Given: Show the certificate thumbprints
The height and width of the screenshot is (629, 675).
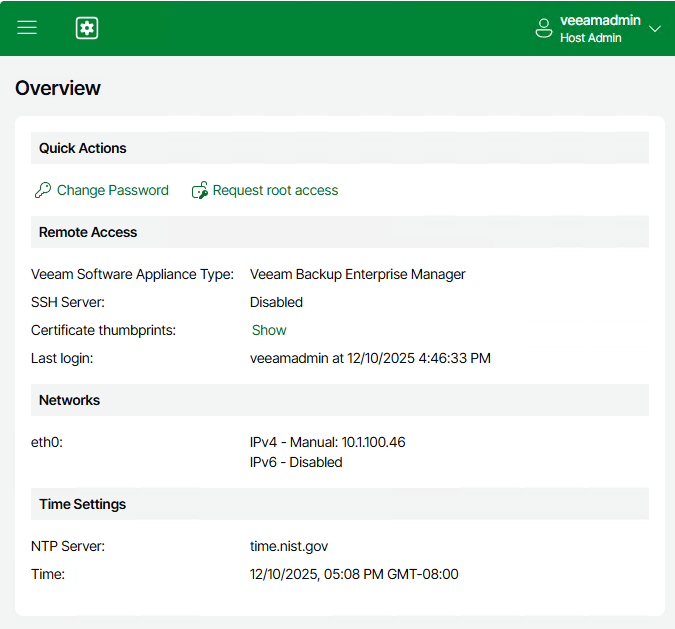Looking at the screenshot, I should pos(269,330).
